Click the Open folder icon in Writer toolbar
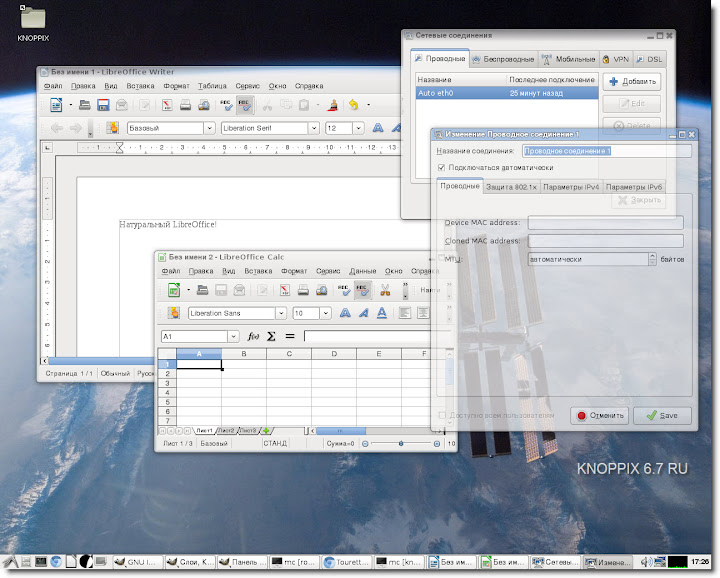 [x=84, y=104]
